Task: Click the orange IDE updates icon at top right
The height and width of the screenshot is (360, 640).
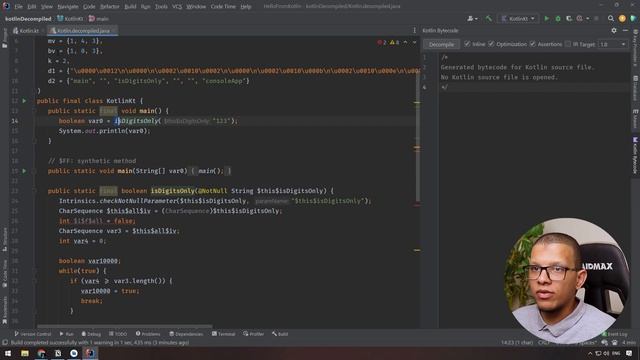Action: pyautogui.click(x=622, y=19)
